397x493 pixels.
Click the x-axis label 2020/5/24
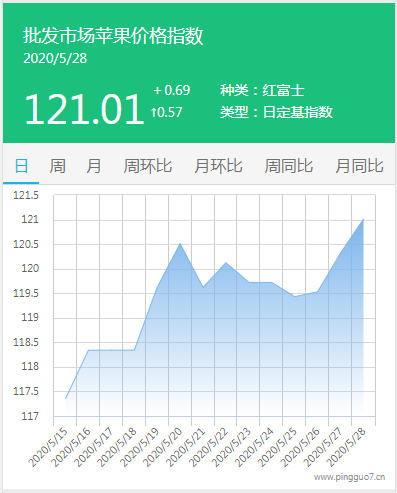tap(255, 448)
